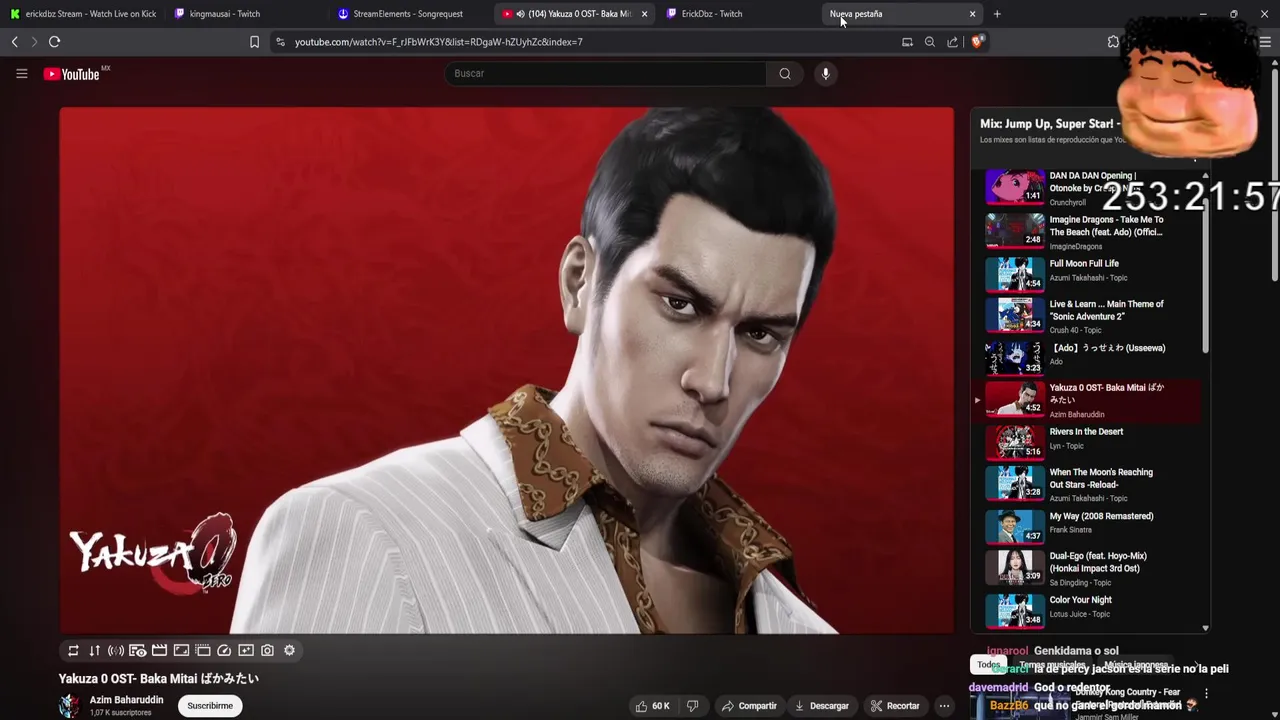Open the YouTube hamburger guide menu
The image size is (1280, 720).
click(x=21, y=73)
